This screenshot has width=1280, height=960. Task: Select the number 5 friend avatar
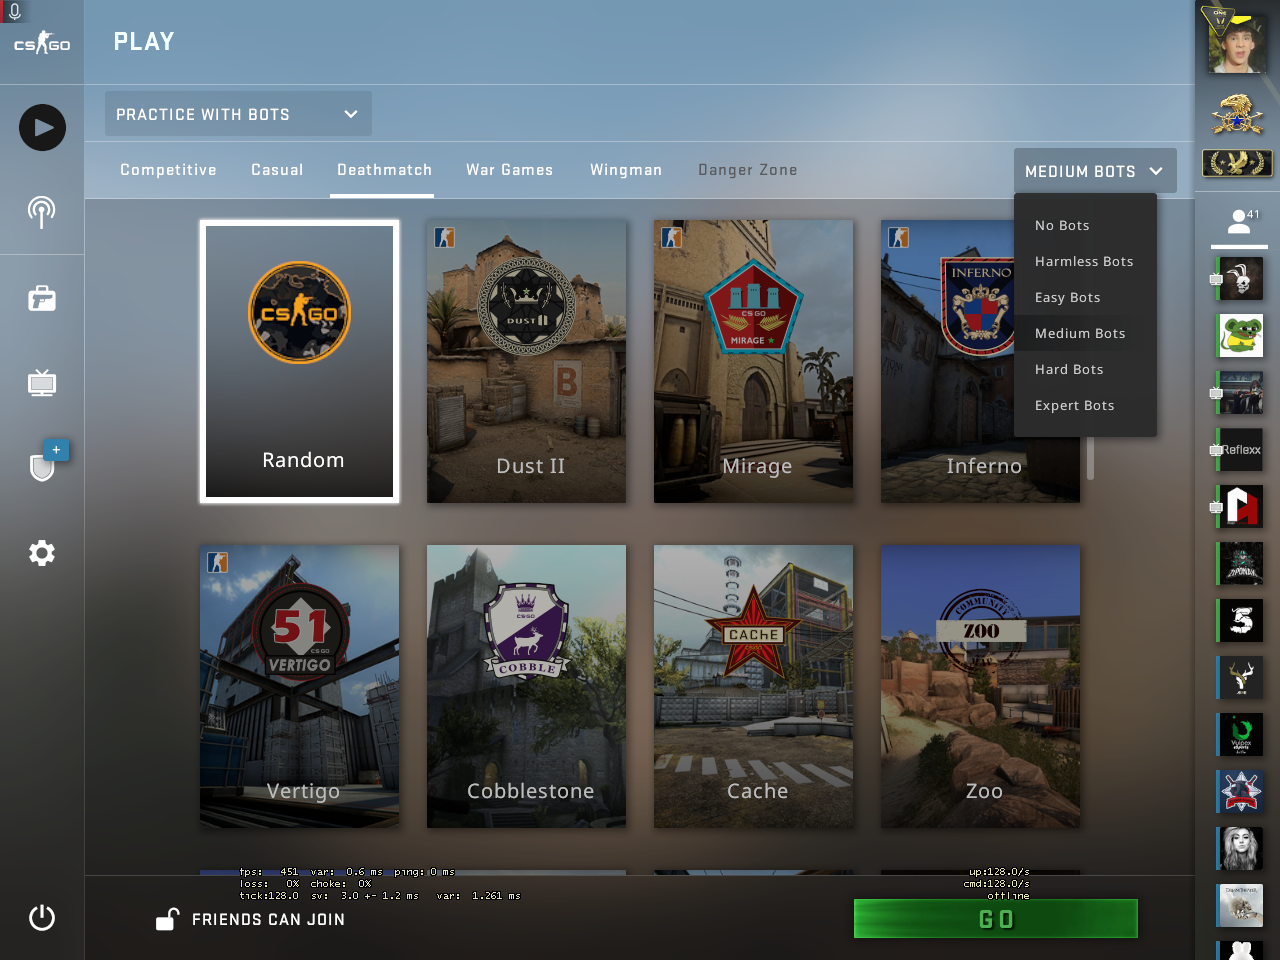click(1241, 621)
